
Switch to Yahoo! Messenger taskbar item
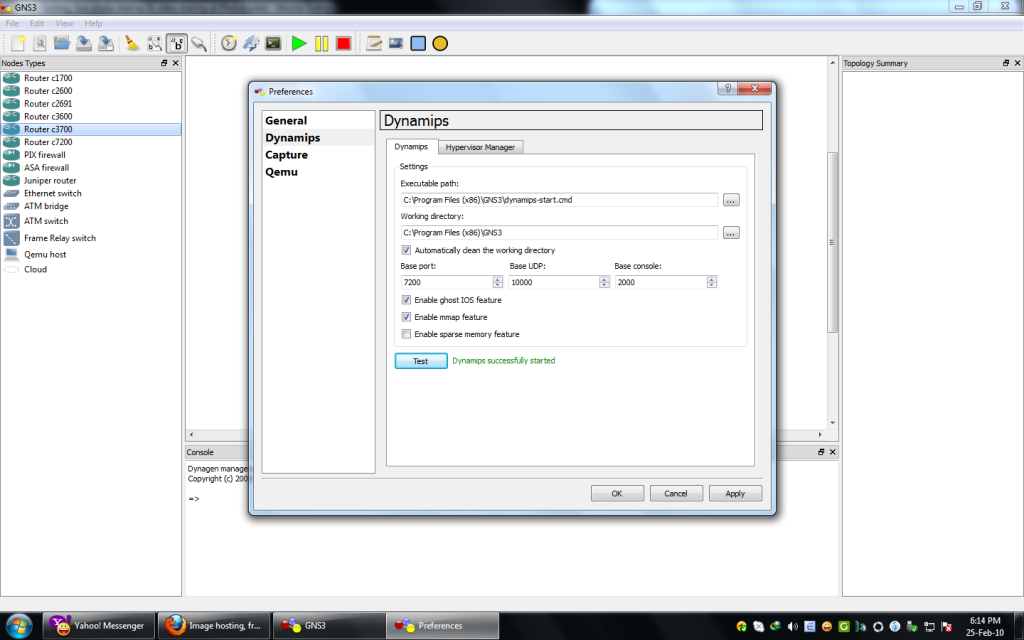click(x=99, y=626)
